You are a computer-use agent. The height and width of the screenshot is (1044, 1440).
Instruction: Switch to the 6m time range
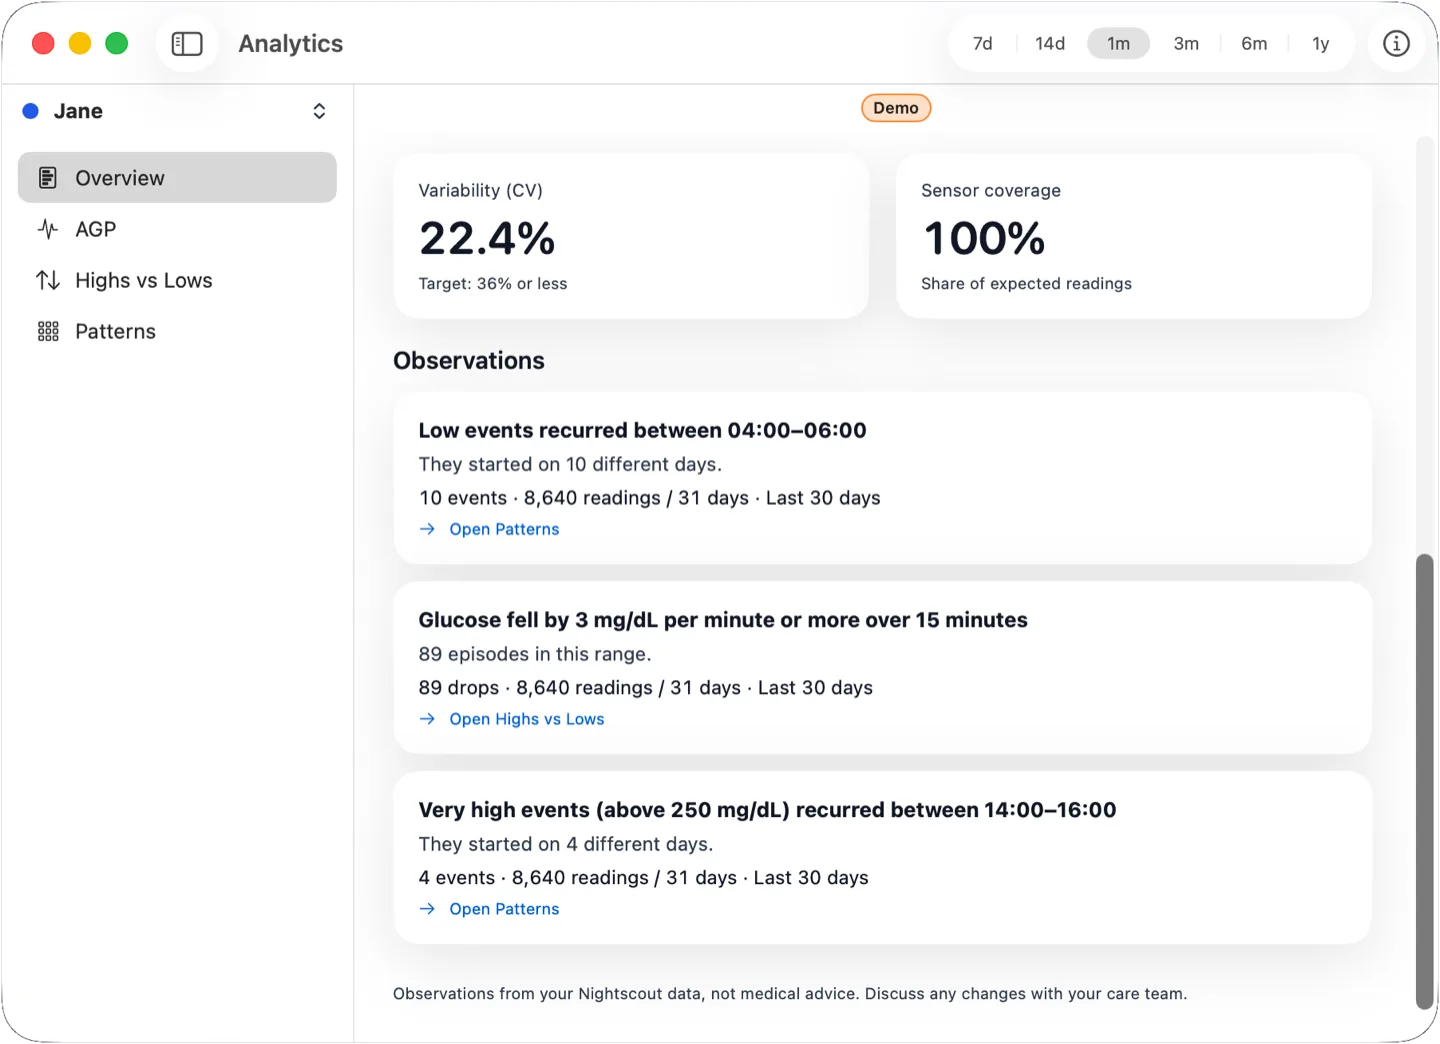pyautogui.click(x=1254, y=44)
